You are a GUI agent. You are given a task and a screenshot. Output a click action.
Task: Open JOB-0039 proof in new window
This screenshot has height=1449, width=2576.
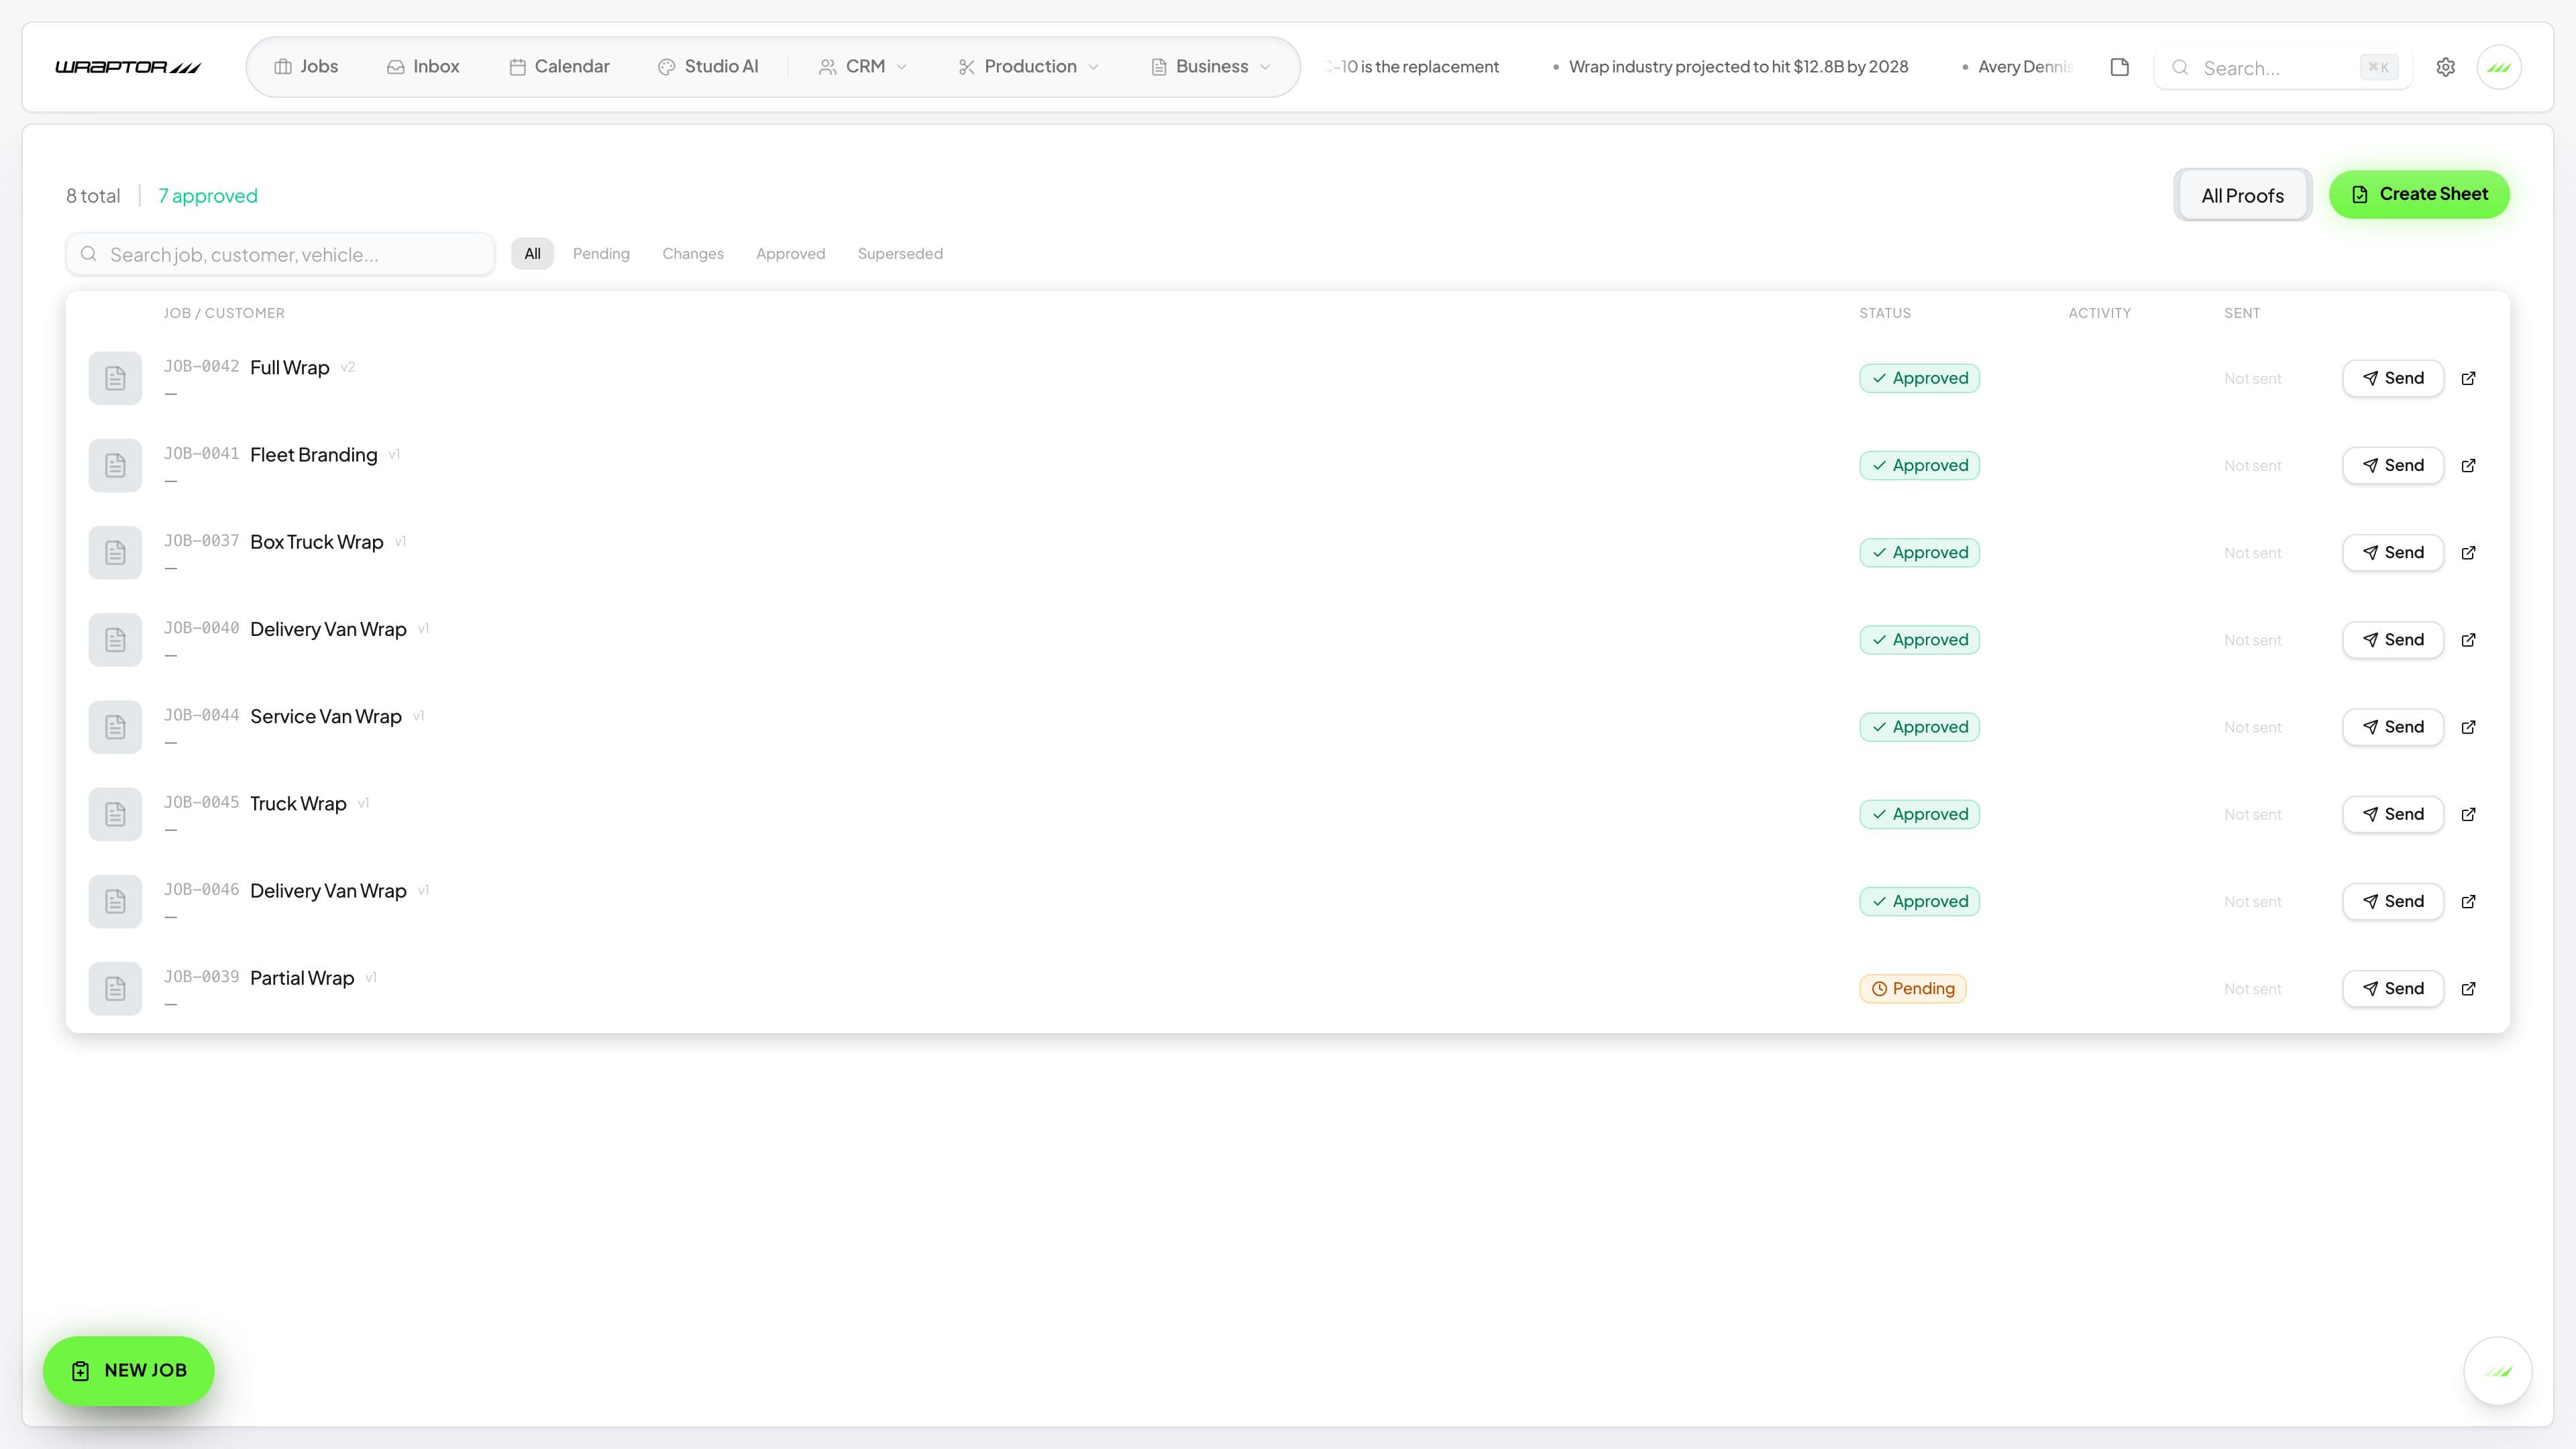pyautogui.click(x=2468, y=989)
